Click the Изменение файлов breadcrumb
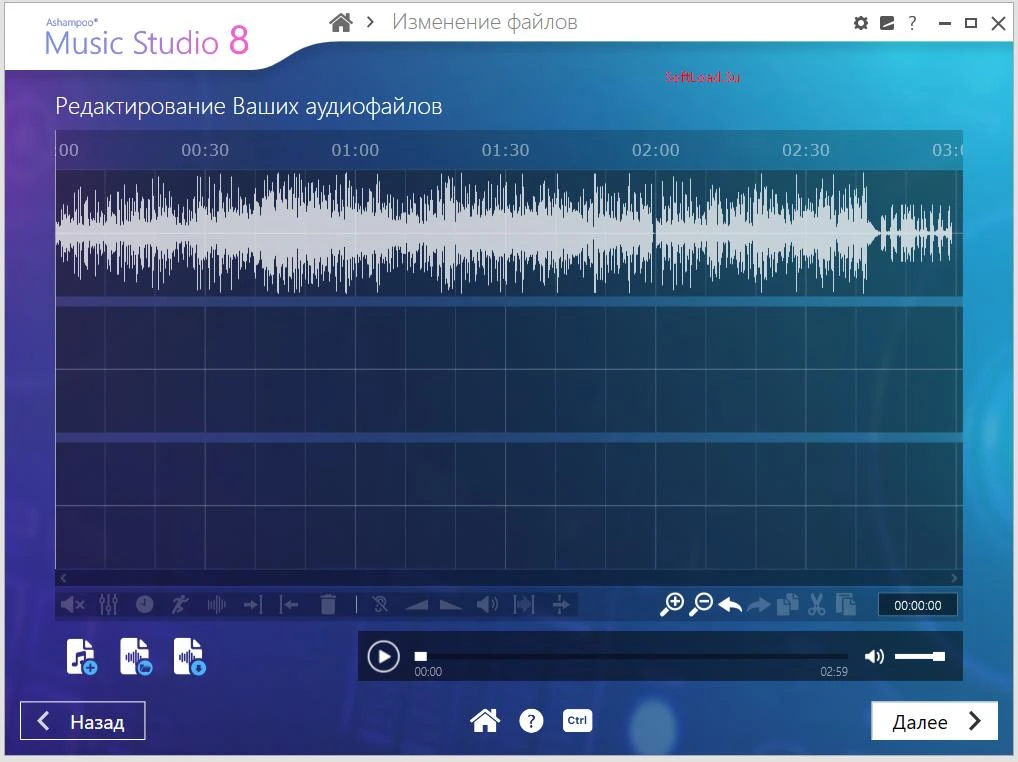The height and width of the screenshot is (762, 1018). coord(484,22)
